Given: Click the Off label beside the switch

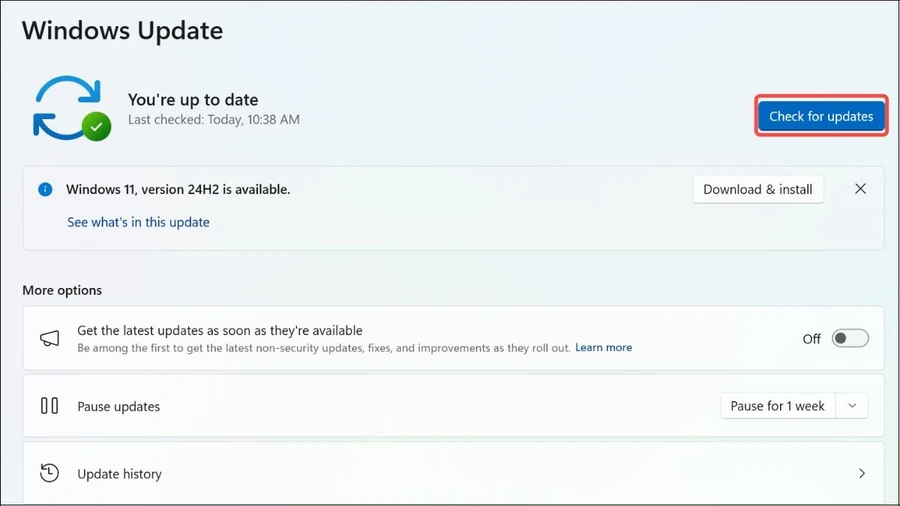Looking at the screenshot, I should [812, 339].
